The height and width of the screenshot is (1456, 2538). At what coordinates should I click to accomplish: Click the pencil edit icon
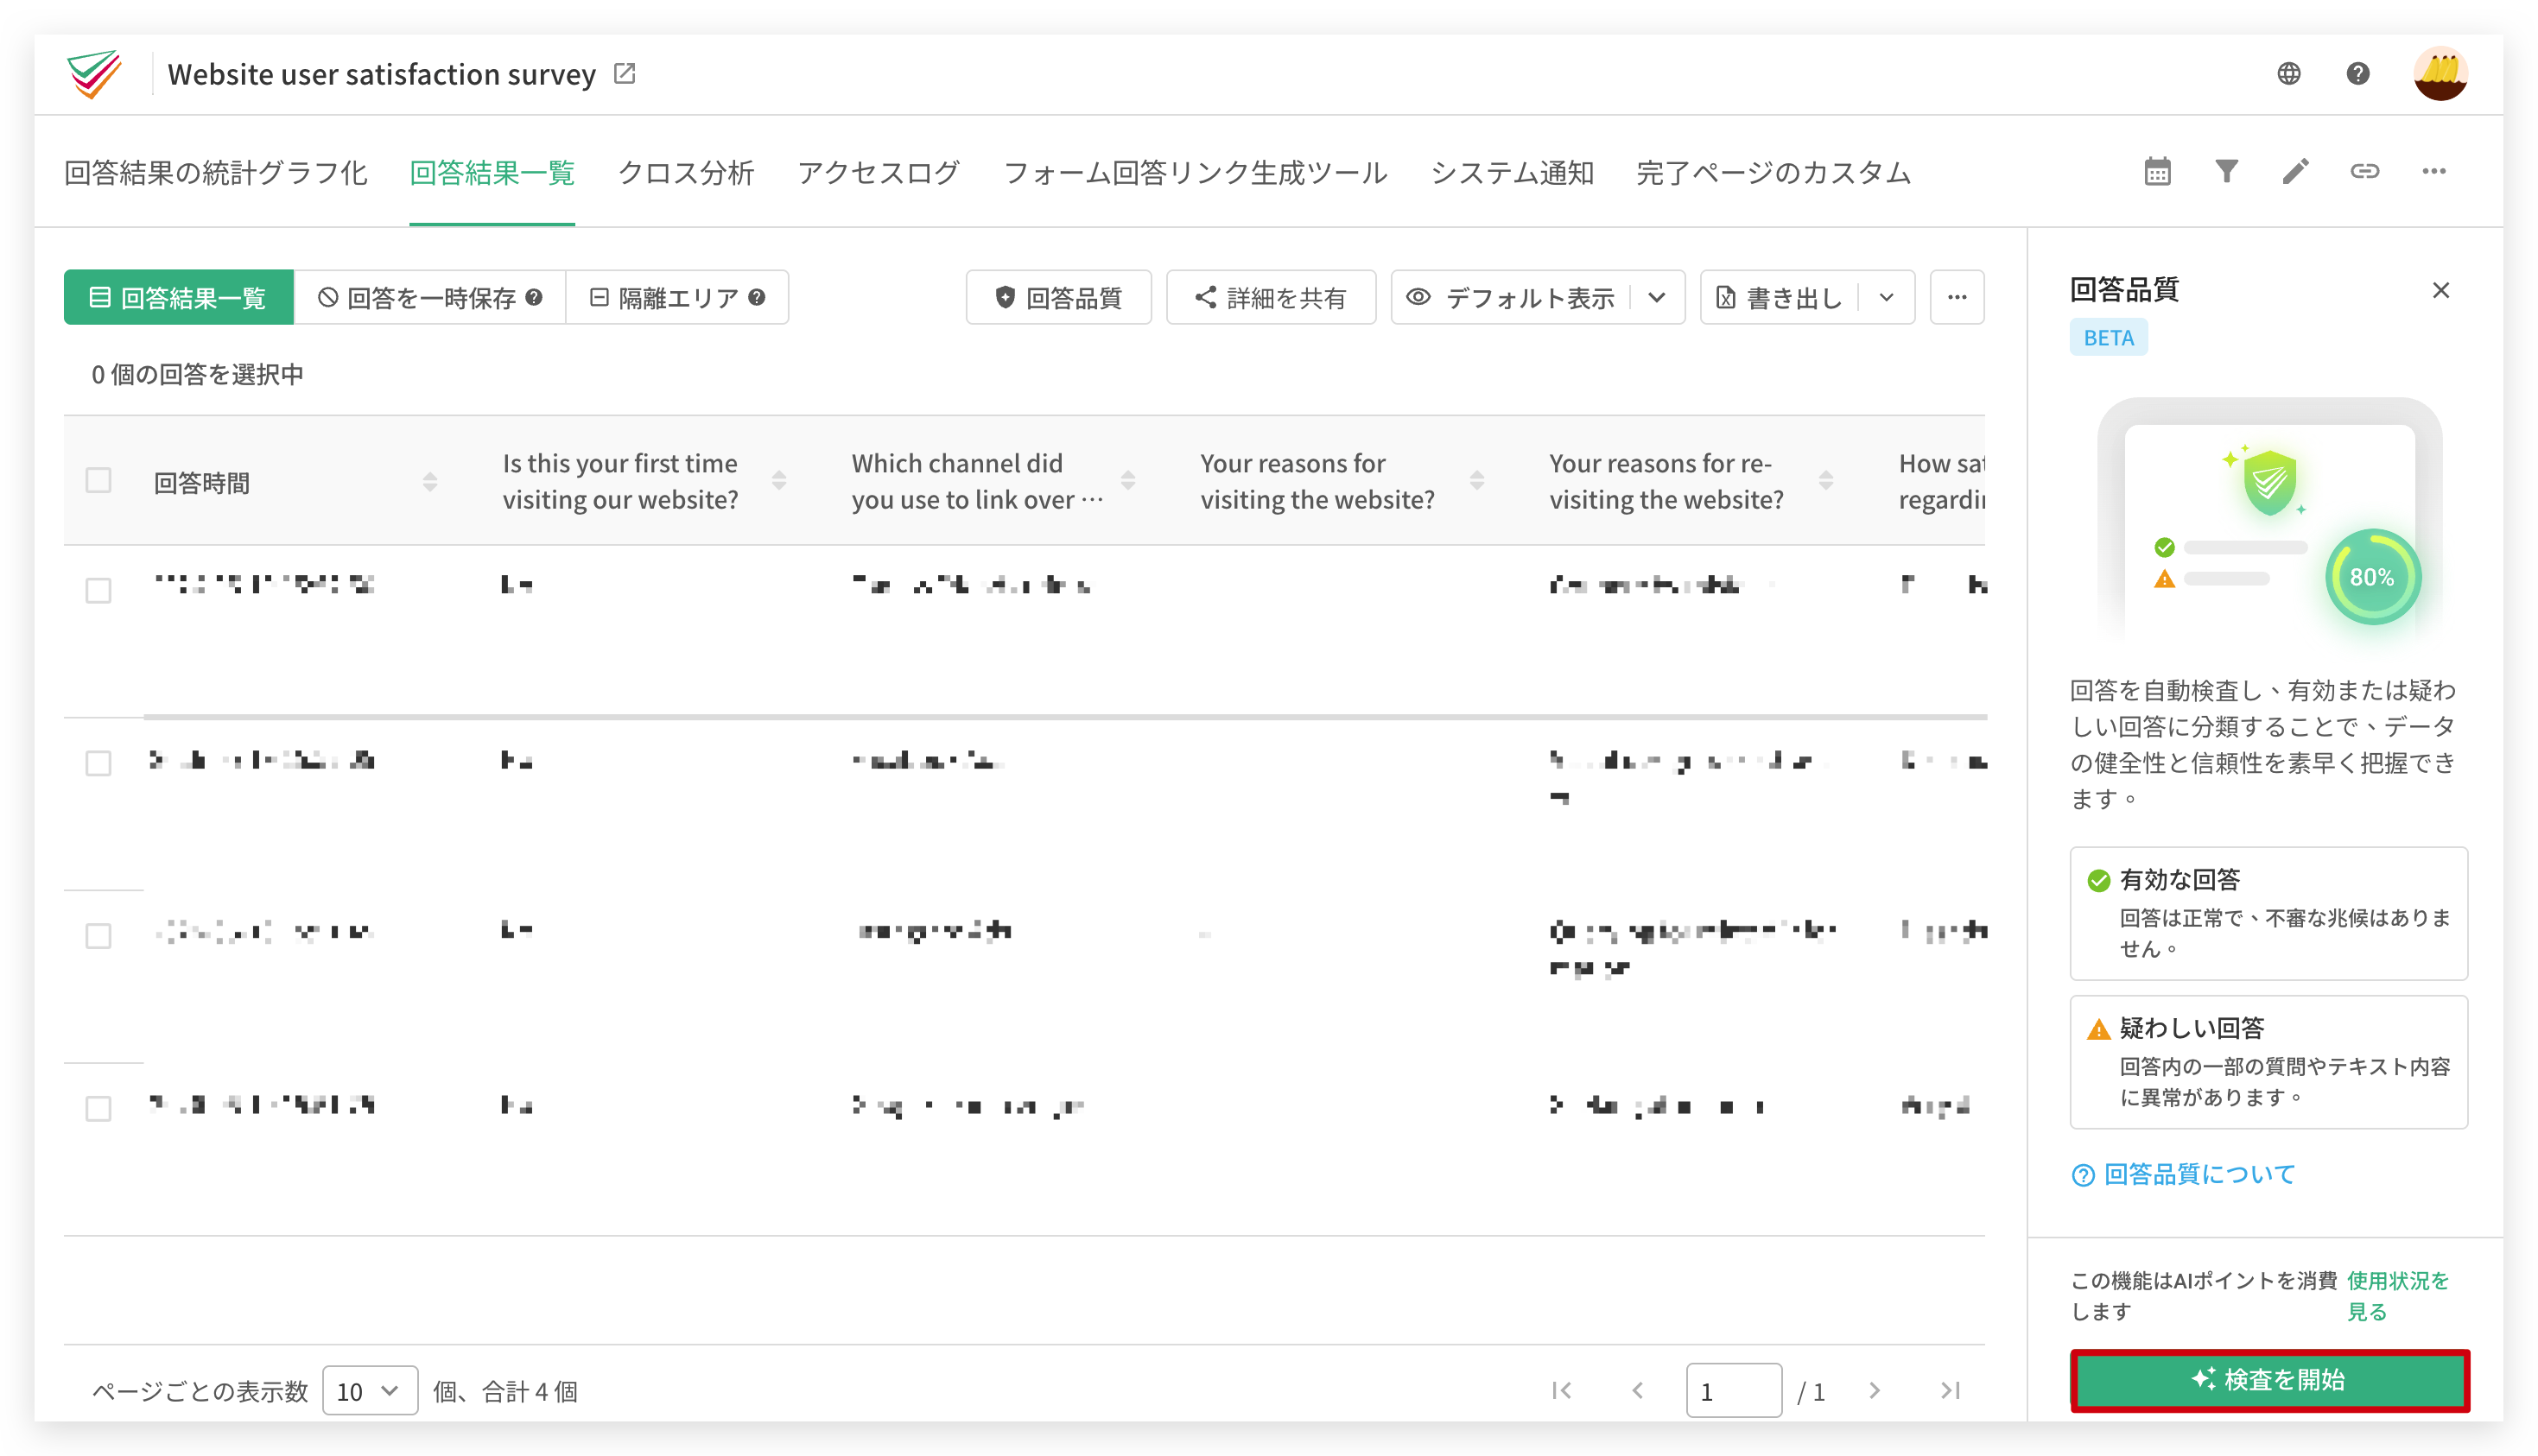2296,171
